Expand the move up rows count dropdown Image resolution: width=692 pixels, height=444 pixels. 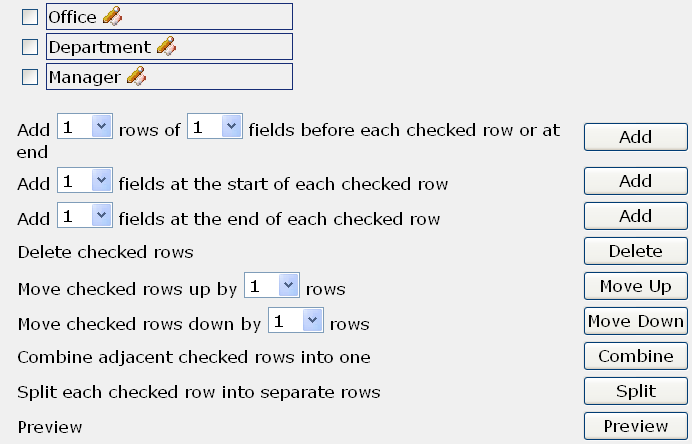(x=272, y=286)
